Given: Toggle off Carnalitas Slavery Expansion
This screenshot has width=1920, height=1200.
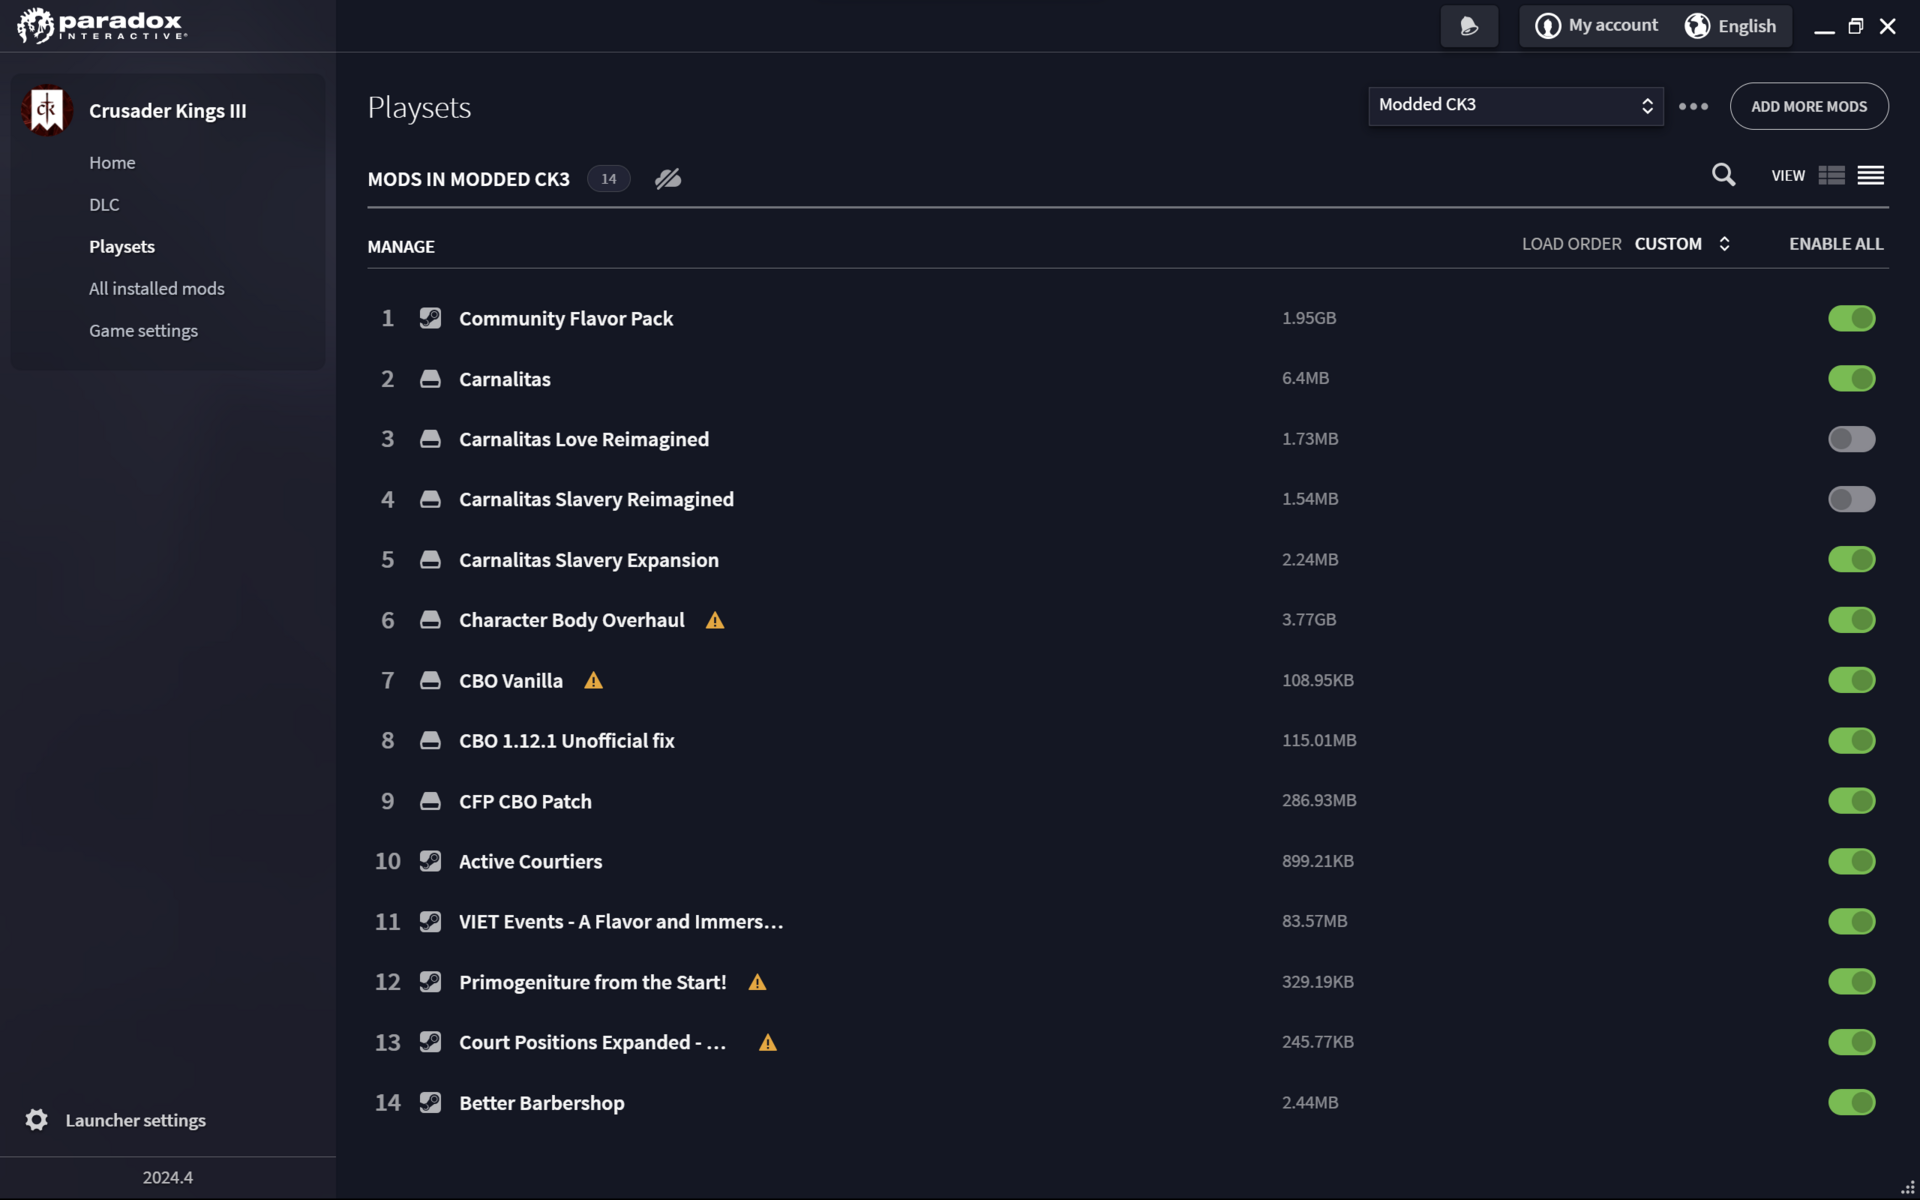Looking at the screenshot, I should click(x=1852, y=559).
